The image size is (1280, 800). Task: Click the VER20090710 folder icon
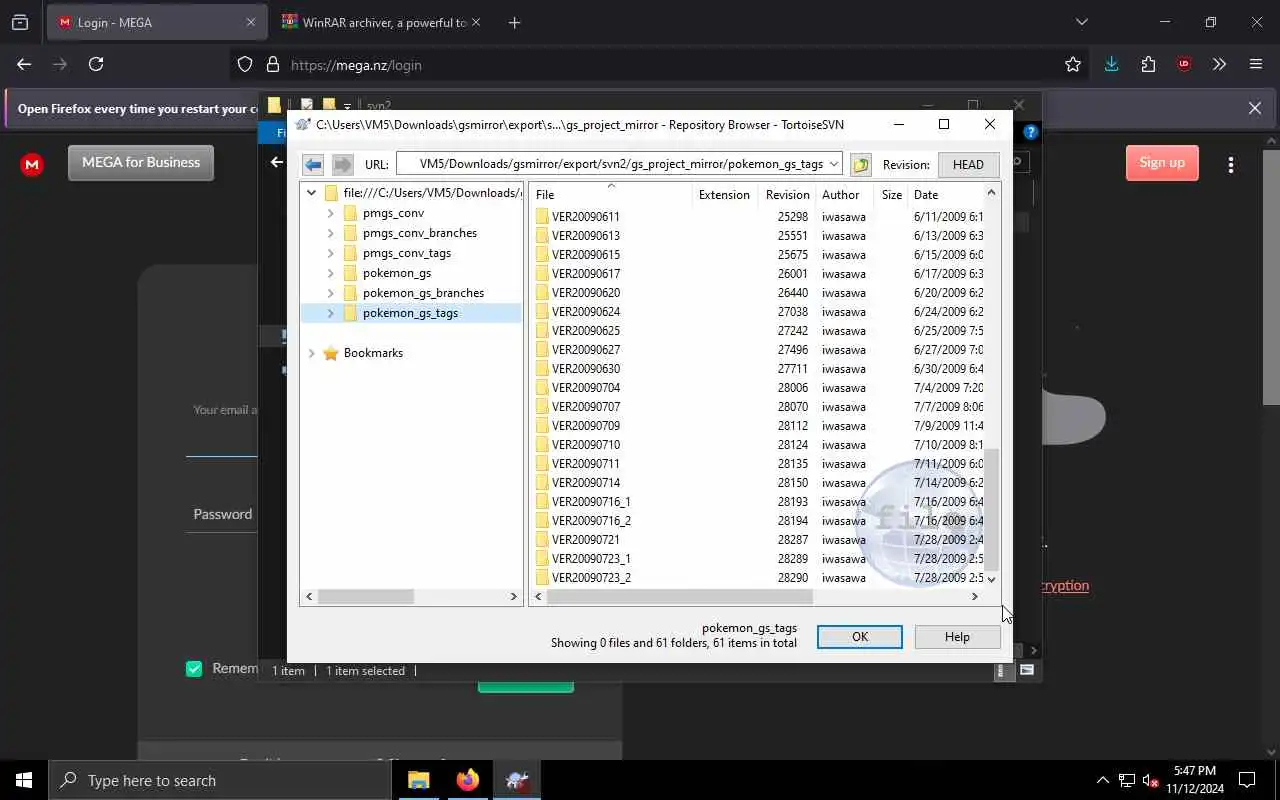pos(542,445)
